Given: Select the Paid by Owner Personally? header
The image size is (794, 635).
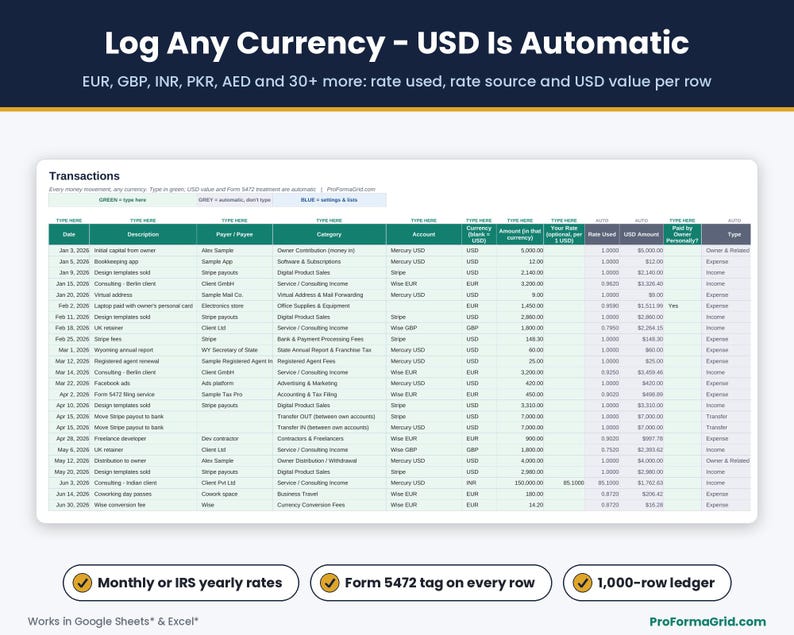Looking at the screenshot, I should (682, 234).
